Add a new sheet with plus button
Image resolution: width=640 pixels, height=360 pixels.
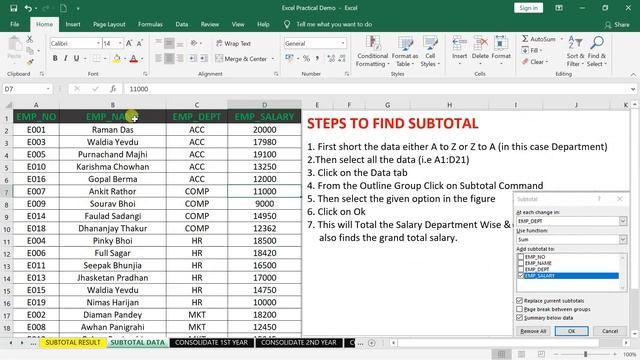[x=371, y=343]
